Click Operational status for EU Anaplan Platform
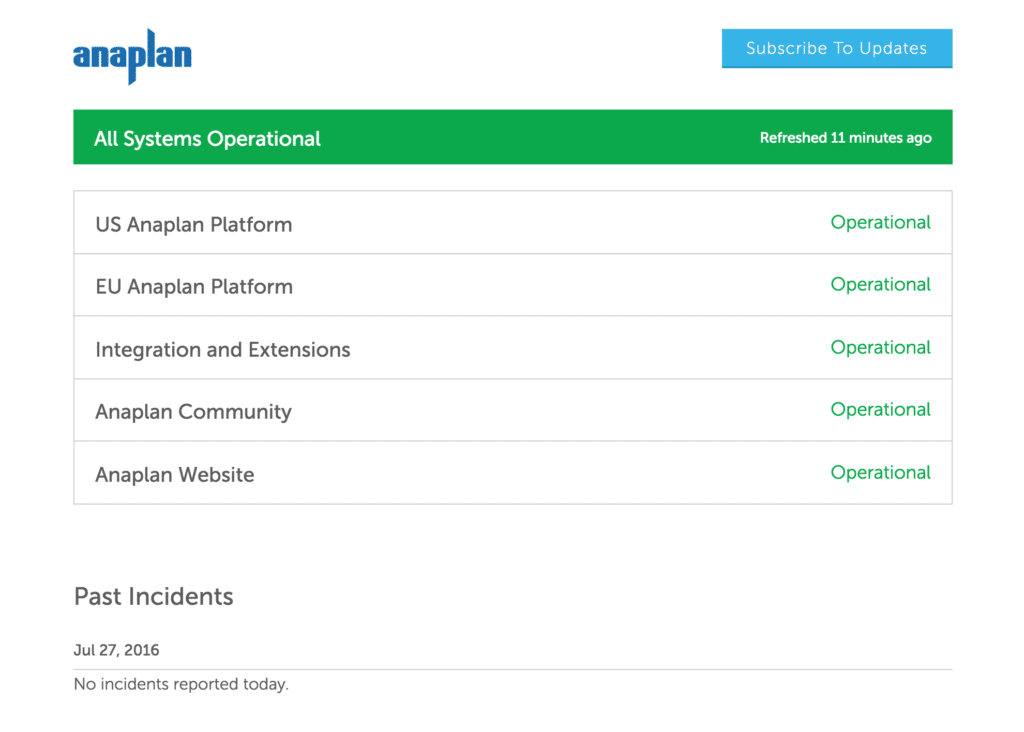Image resolution: width=1024 pixels, height=732 pixels. click(x=880, y=285)
